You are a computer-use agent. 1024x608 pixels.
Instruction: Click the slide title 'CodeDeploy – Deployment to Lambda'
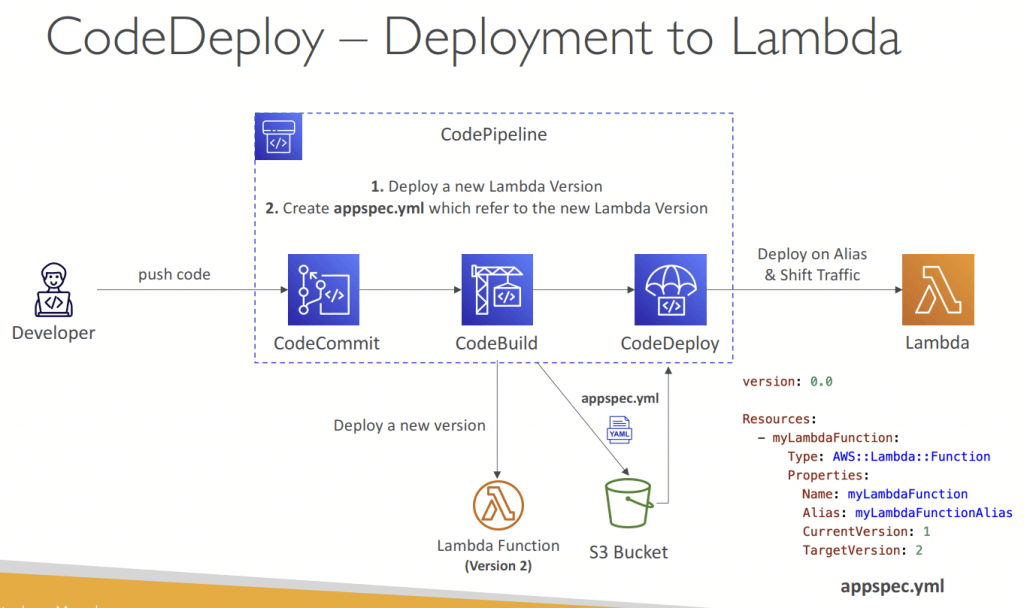tap(473, 38)
